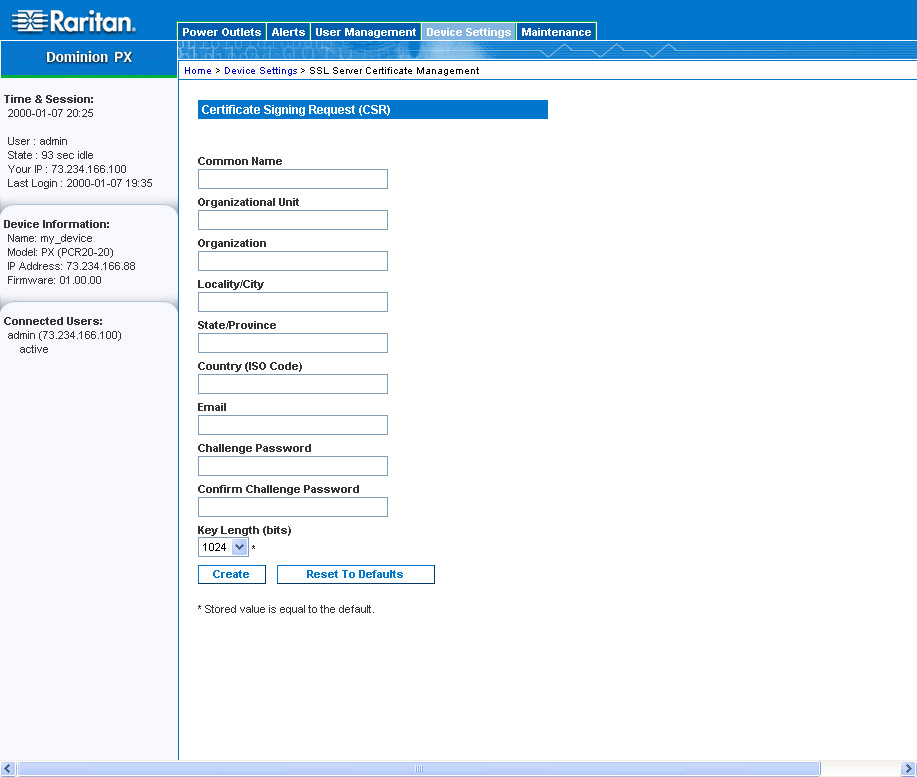Click the Reset To Defaults button
Viewport: 917px width, 777px height.
pyautogui.click(x=355, y=574)
